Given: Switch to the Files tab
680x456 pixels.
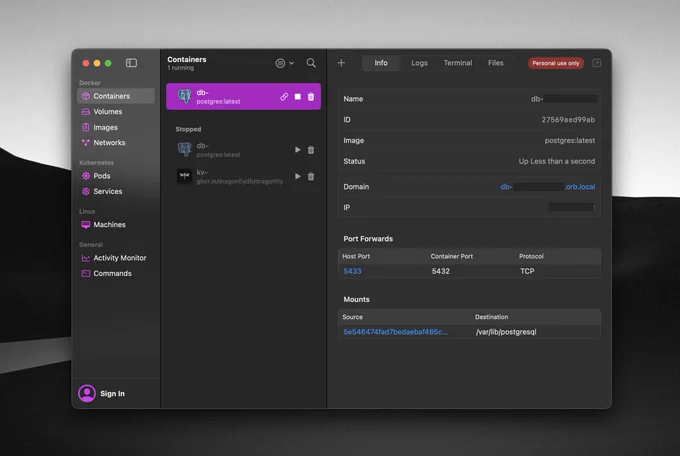Looking at the screenshot, I should [x=496, y=63].
